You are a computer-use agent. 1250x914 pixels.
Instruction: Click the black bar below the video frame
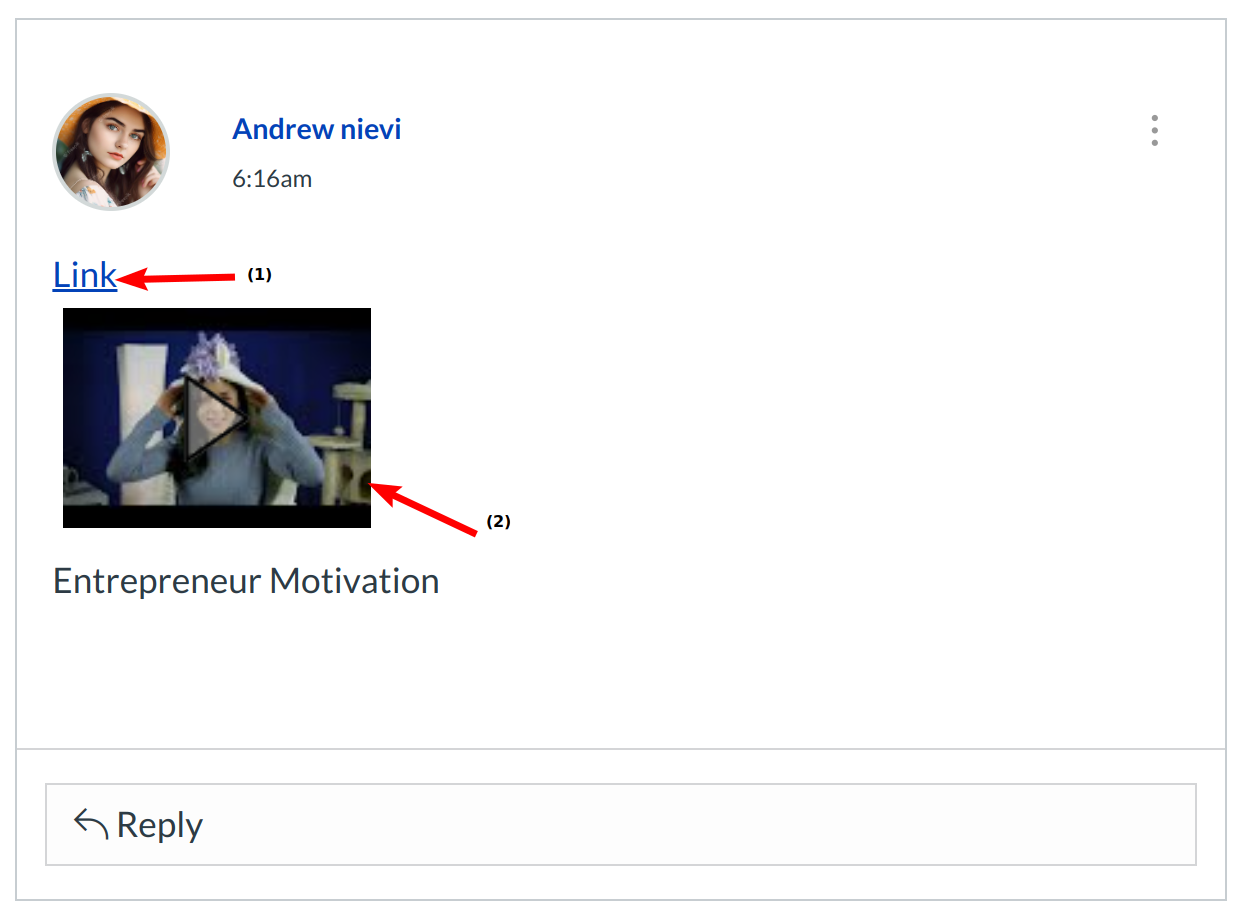pos(217,516)
